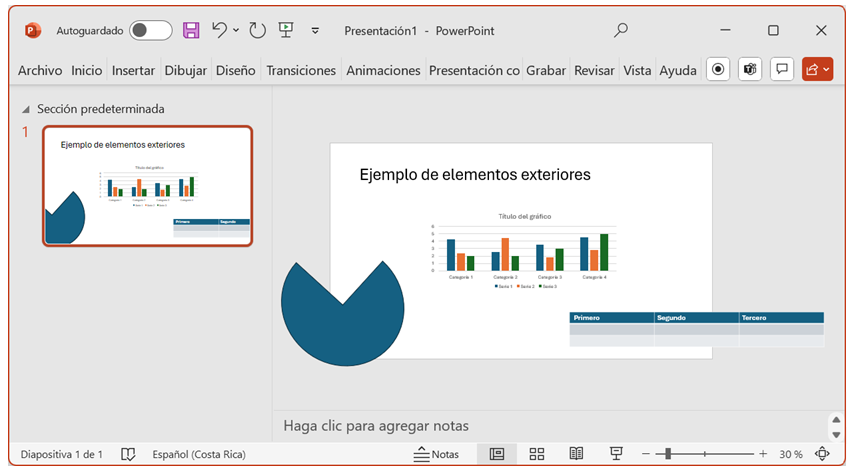Click the Undo arrow icon
The height and width of the screenshot is (470, 851).
pyautogui.click(x=220, y=30)
